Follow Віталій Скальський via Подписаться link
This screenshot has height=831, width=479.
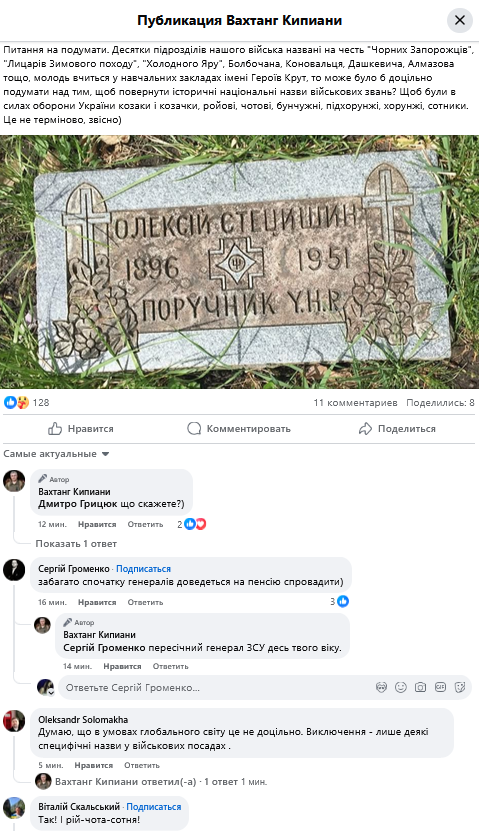[x=154, y=807]
